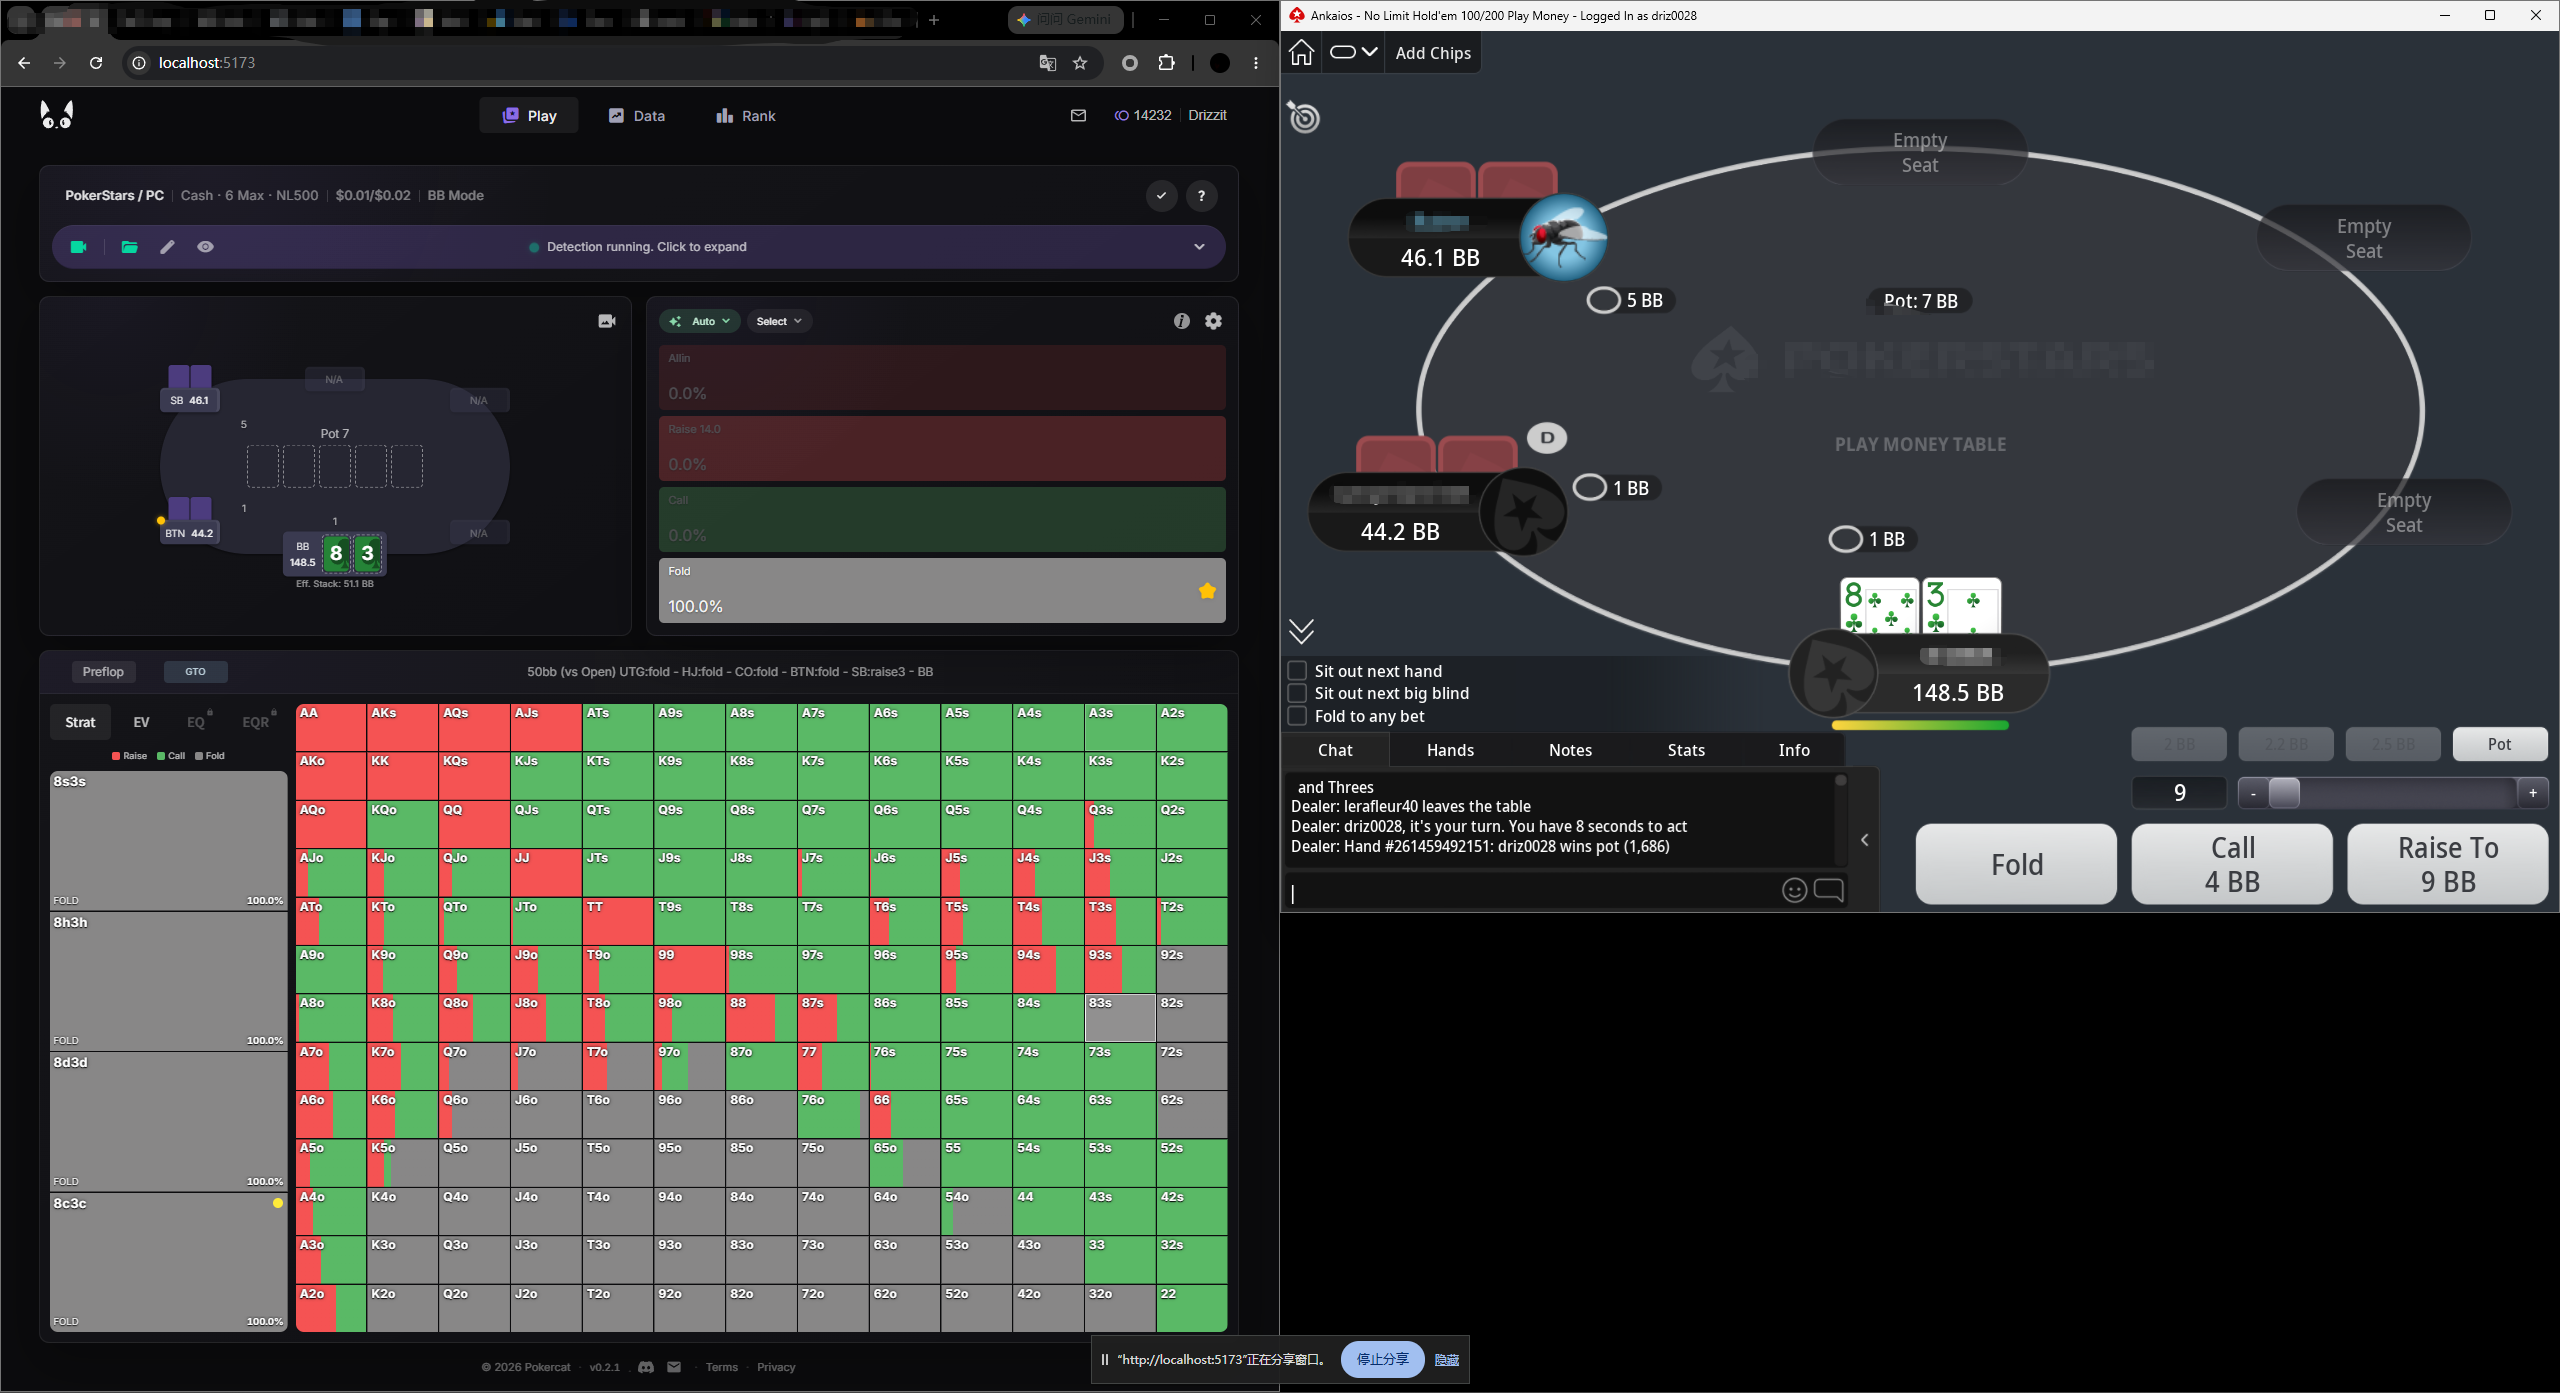Open the green folder icon
This screenshot has width=2560, height=1393.
tap(129, 247)
